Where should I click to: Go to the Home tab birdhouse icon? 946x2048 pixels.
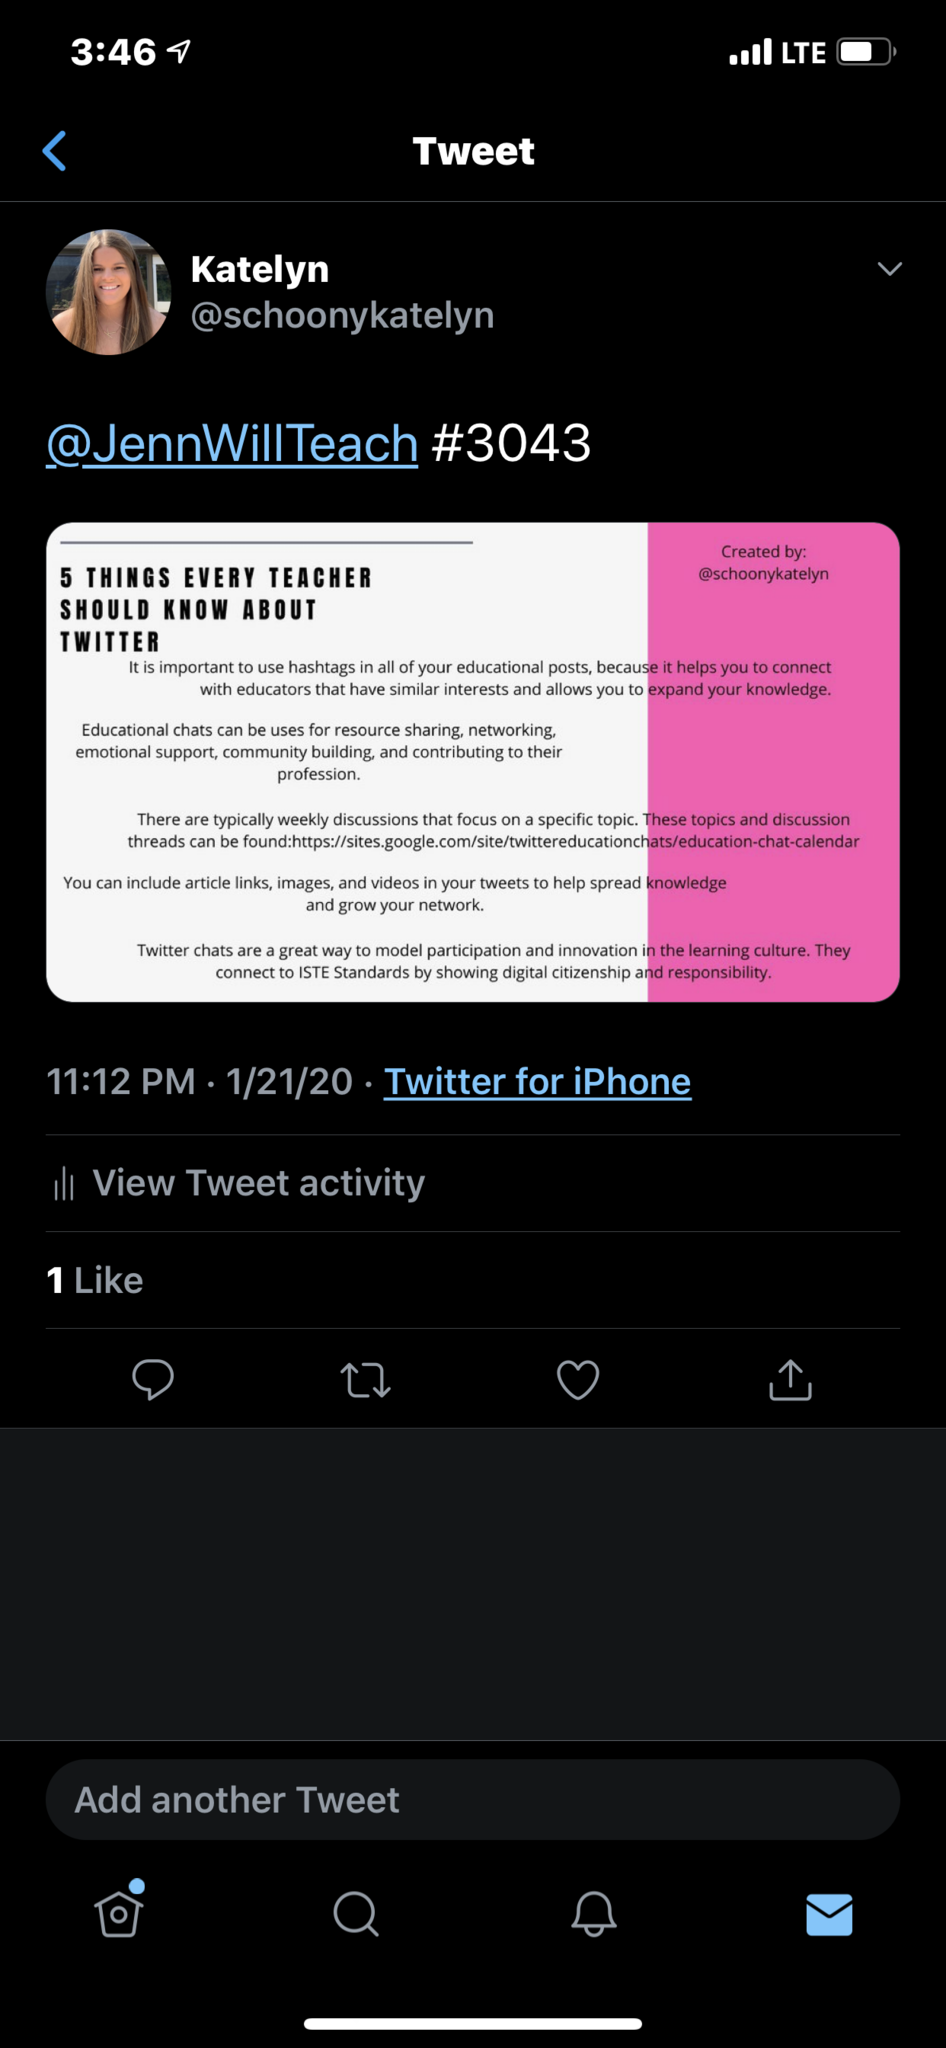(119, 1912)
